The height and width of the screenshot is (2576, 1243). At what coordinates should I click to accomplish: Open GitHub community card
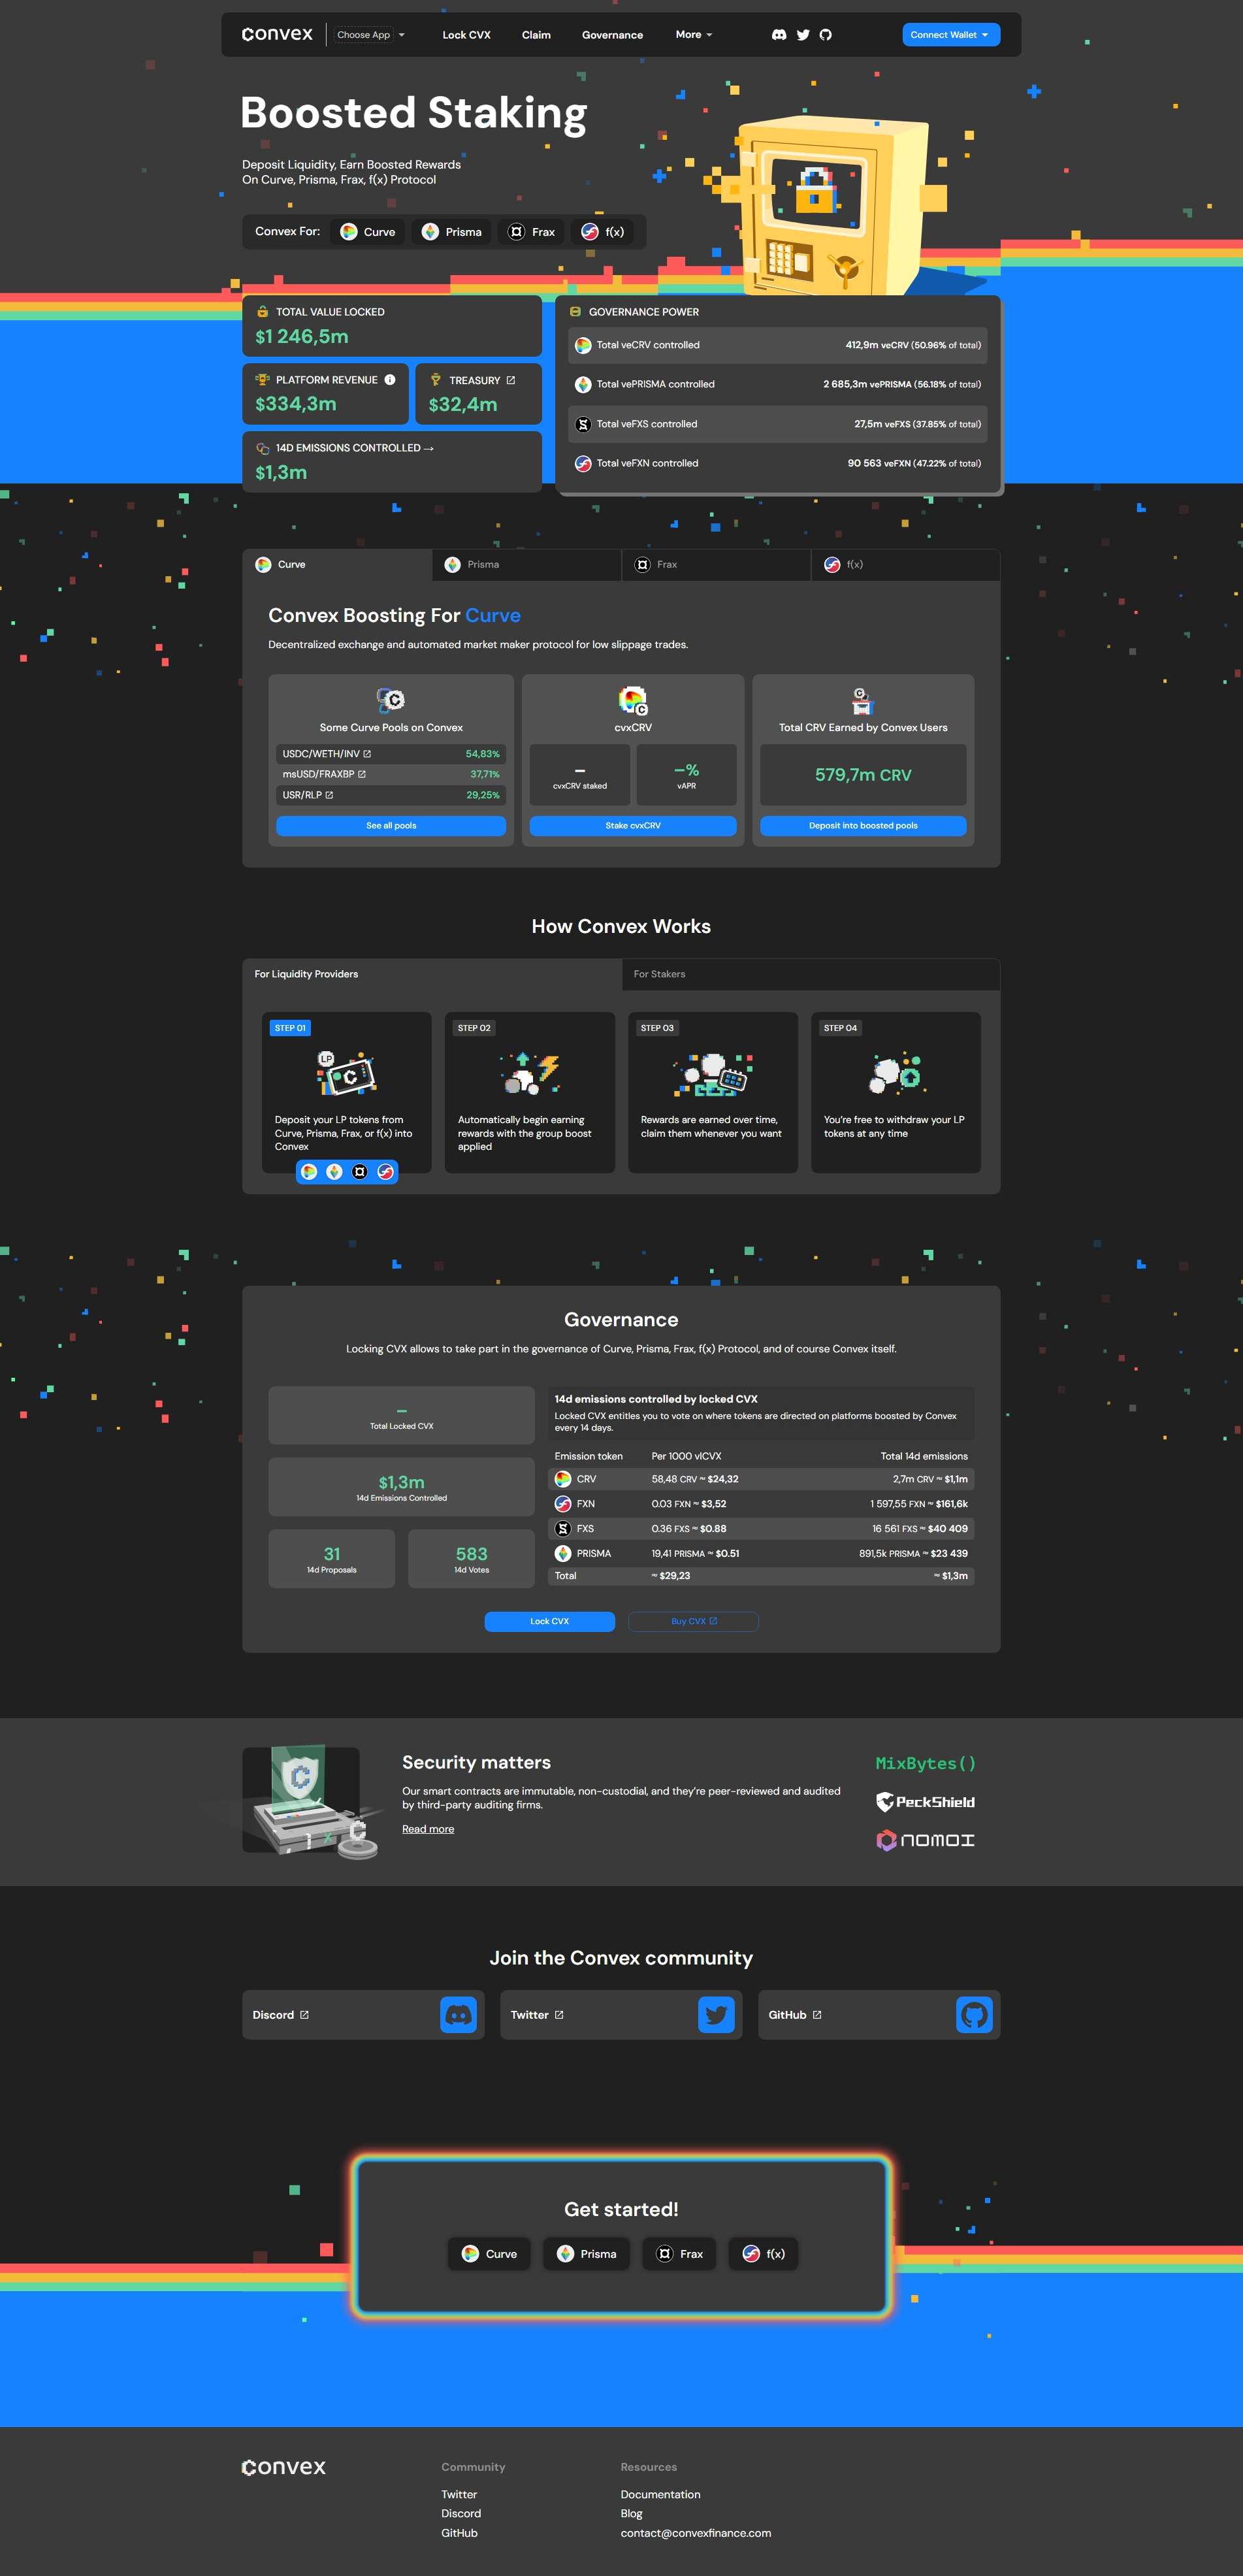tap(879, 2015)
